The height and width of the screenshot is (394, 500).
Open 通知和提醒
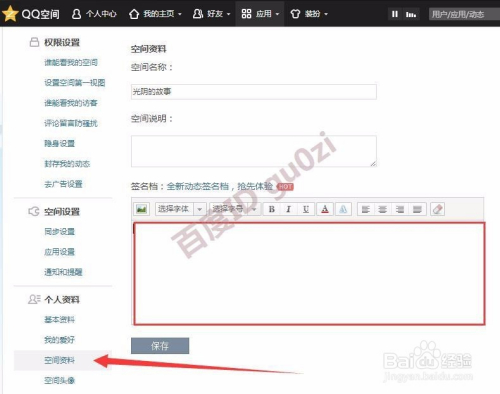63,272
